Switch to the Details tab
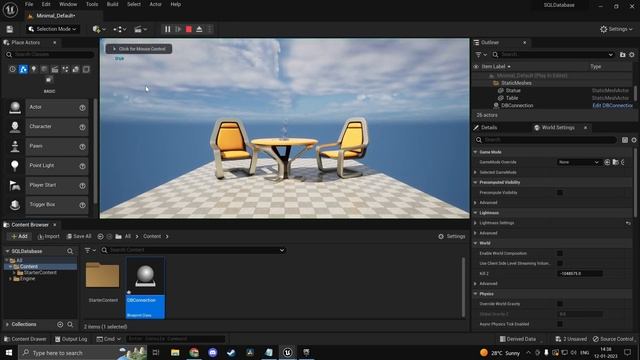Viewport: 640px width, 360px height. (x=489, y=127)
